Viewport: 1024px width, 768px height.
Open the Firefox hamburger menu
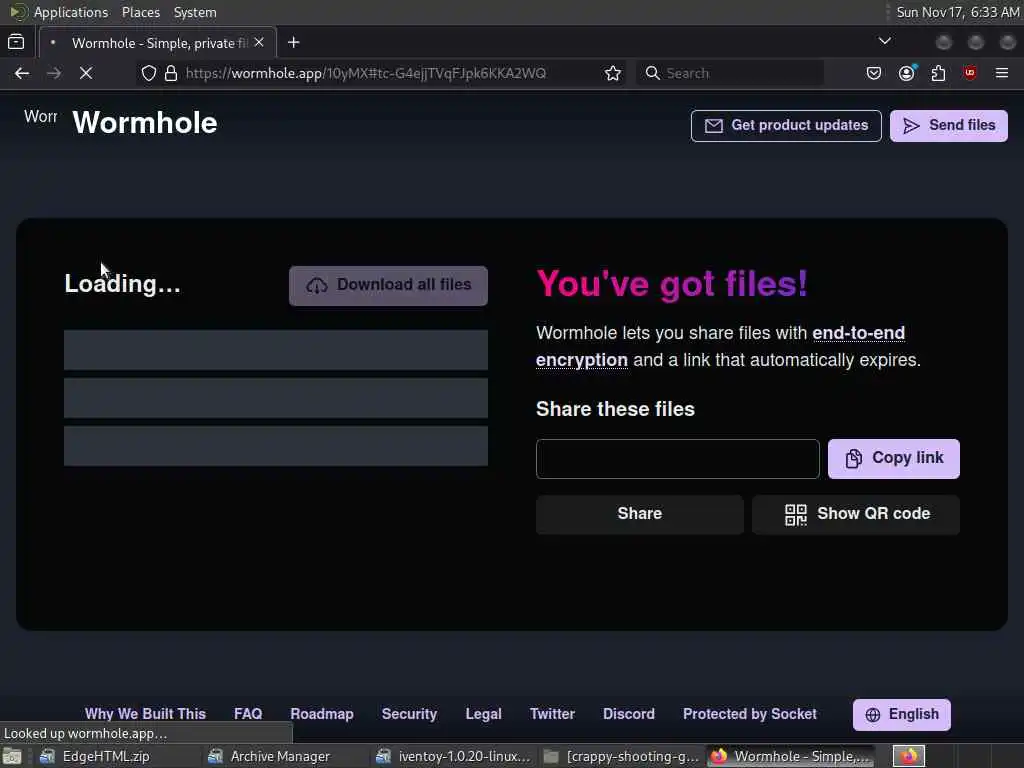pos(1002,73)
